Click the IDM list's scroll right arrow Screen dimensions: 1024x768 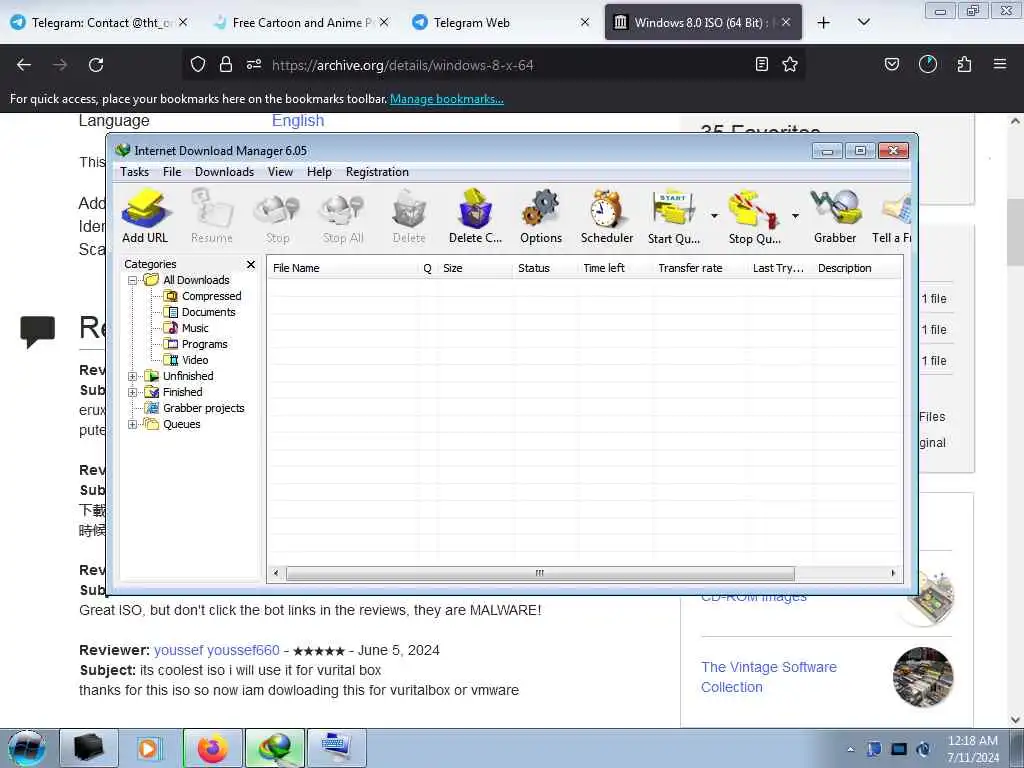click(893, 573)
